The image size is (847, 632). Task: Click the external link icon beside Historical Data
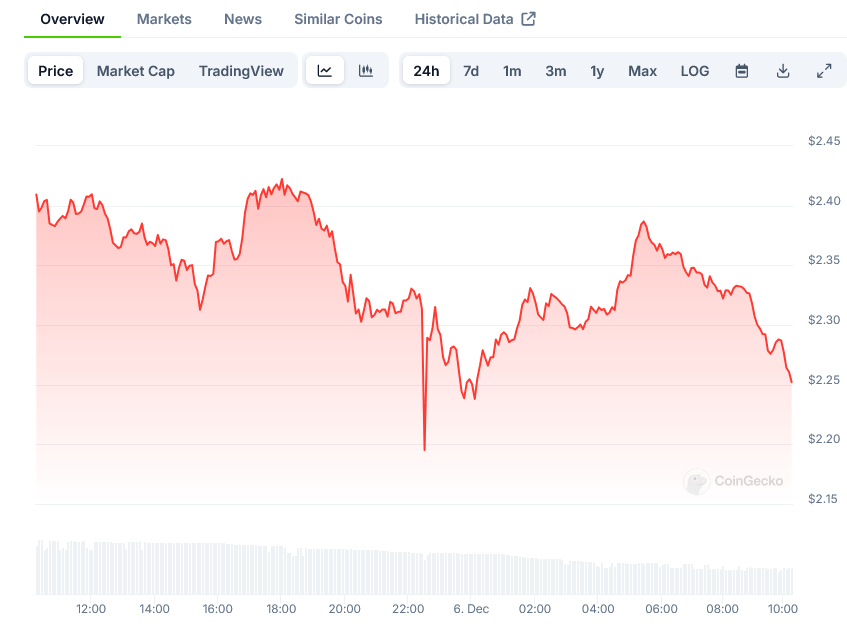529,19
